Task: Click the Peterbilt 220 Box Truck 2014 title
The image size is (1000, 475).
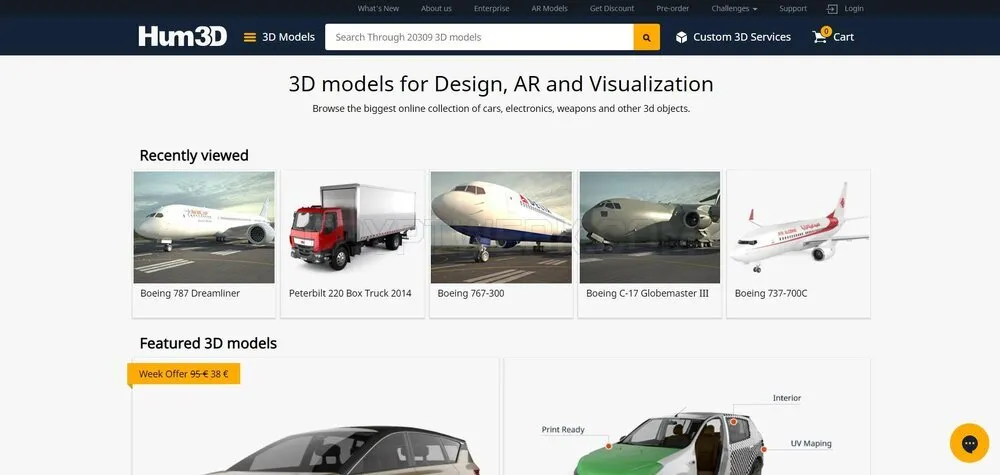Action: coord(350,293)
